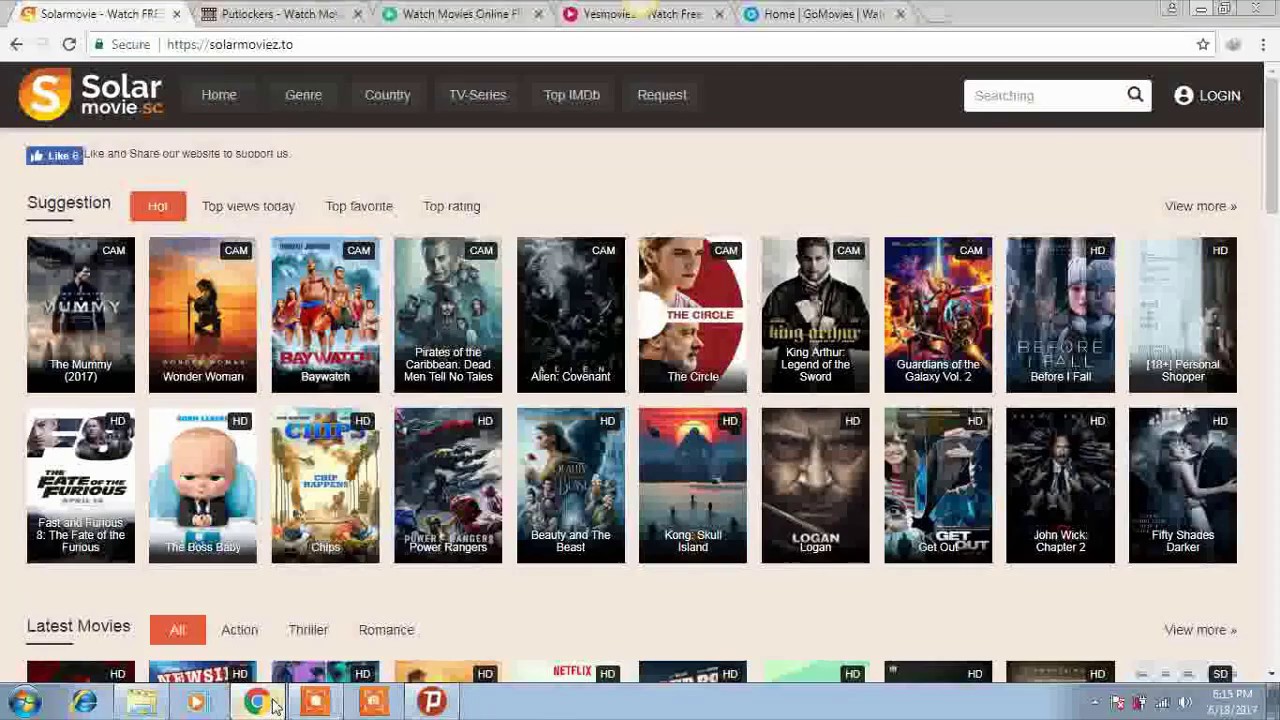Click the browser back arrow
This screenshot has height=720, width=1280.
[x=16, y=44]
